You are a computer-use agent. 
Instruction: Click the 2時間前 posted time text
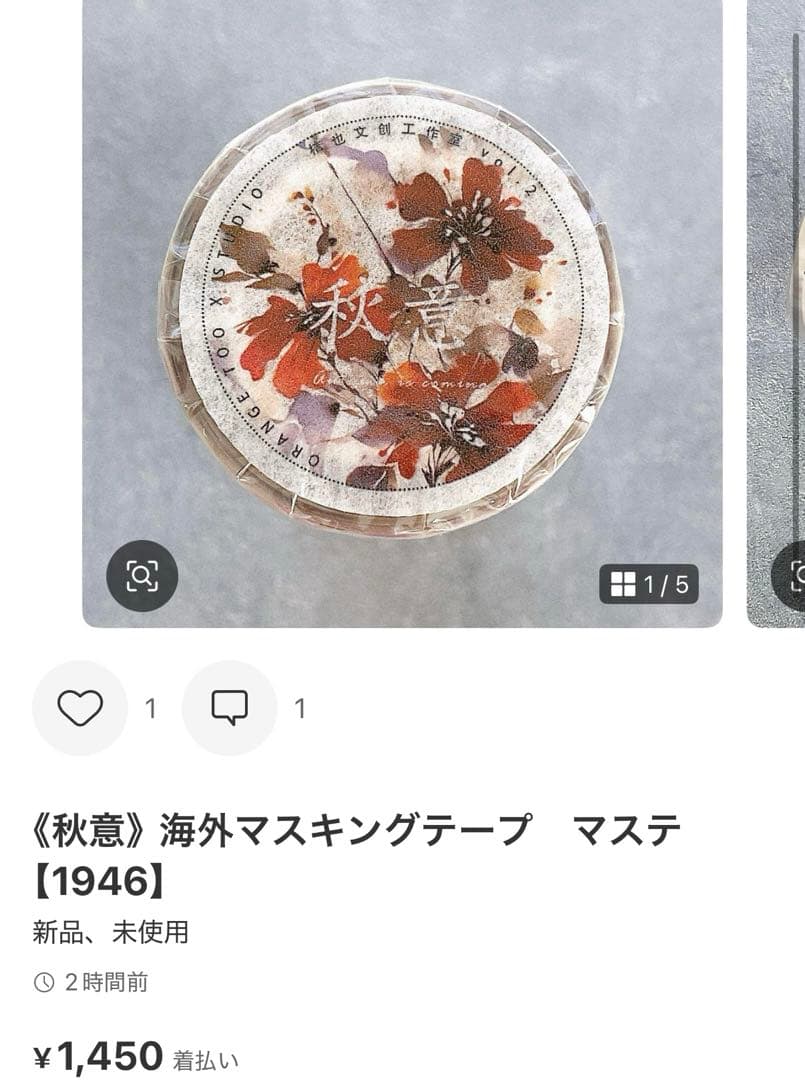107,982
